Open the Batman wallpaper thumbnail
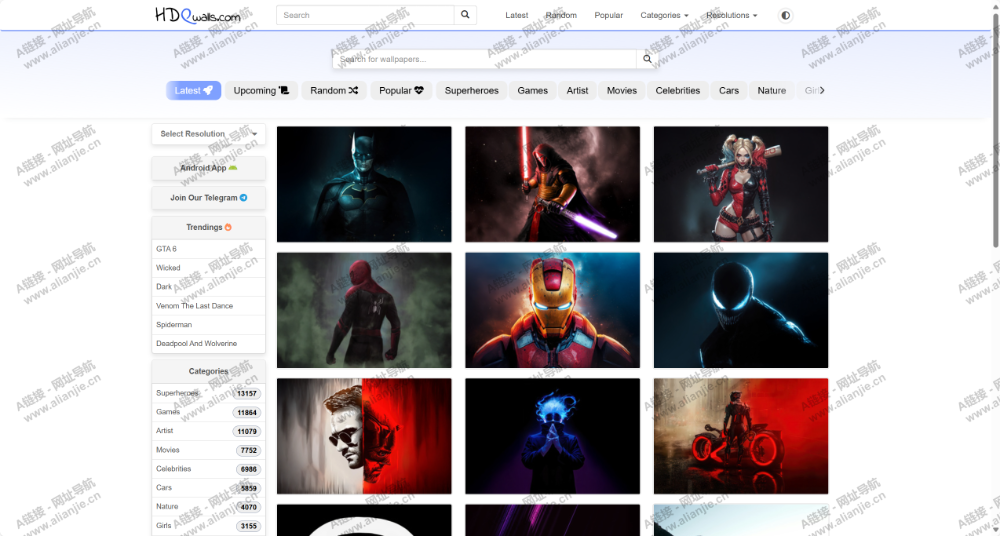The width and height of the screenshot is (1000, 536). (x=364, y=184)
